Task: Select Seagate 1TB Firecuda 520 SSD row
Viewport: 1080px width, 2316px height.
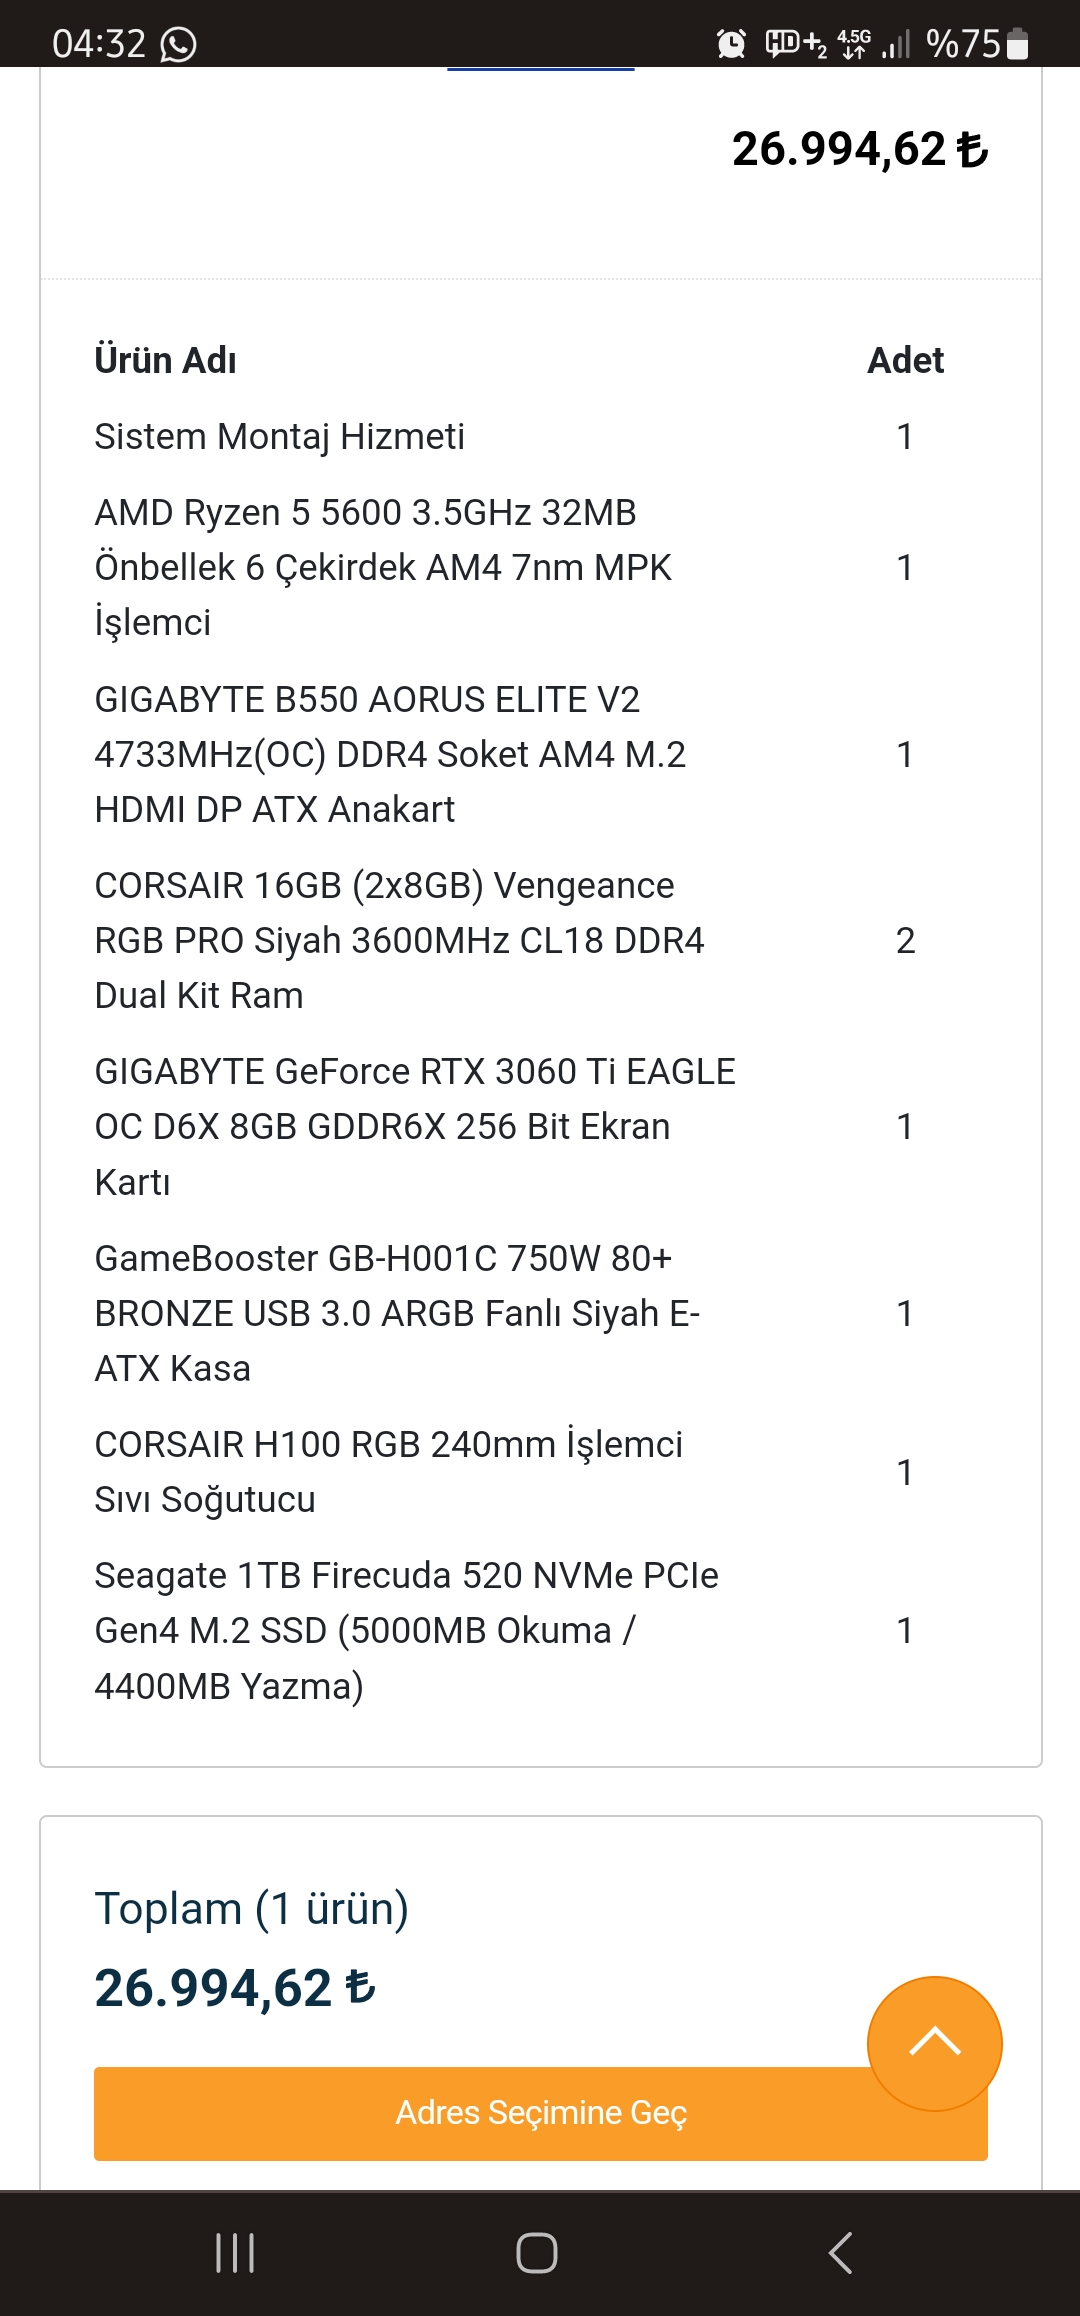Action: pos(405,1630)
